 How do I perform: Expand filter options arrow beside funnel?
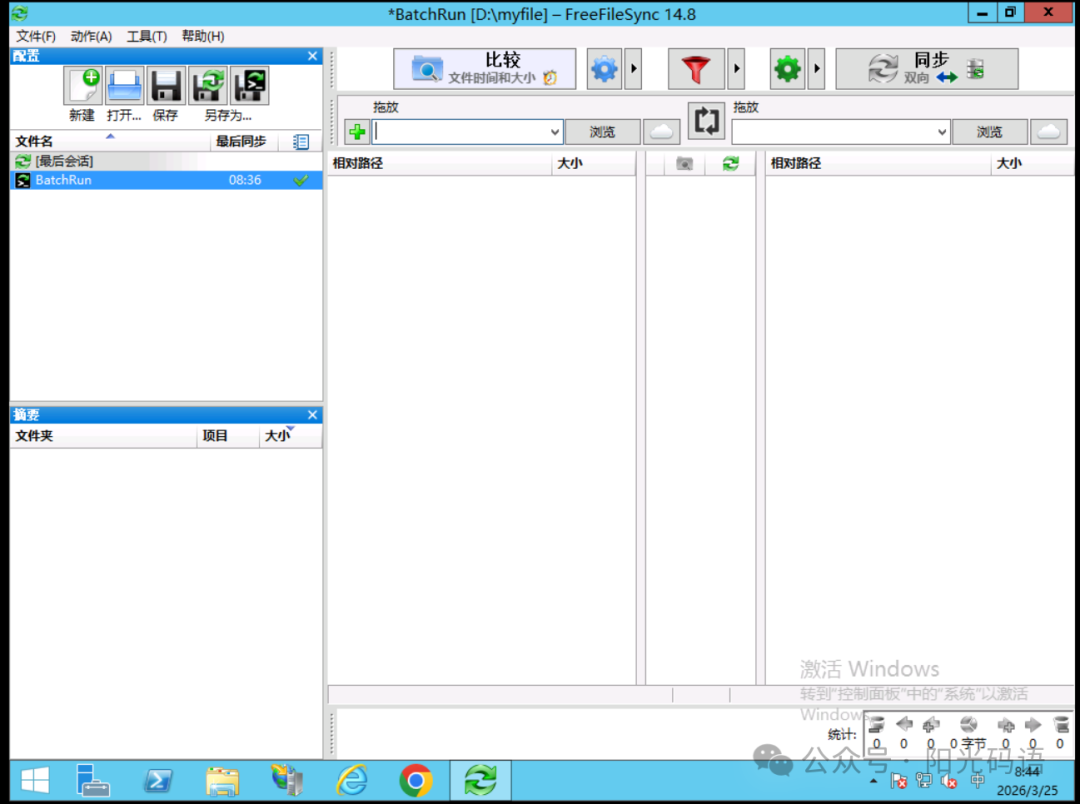[x=736, y=69]
